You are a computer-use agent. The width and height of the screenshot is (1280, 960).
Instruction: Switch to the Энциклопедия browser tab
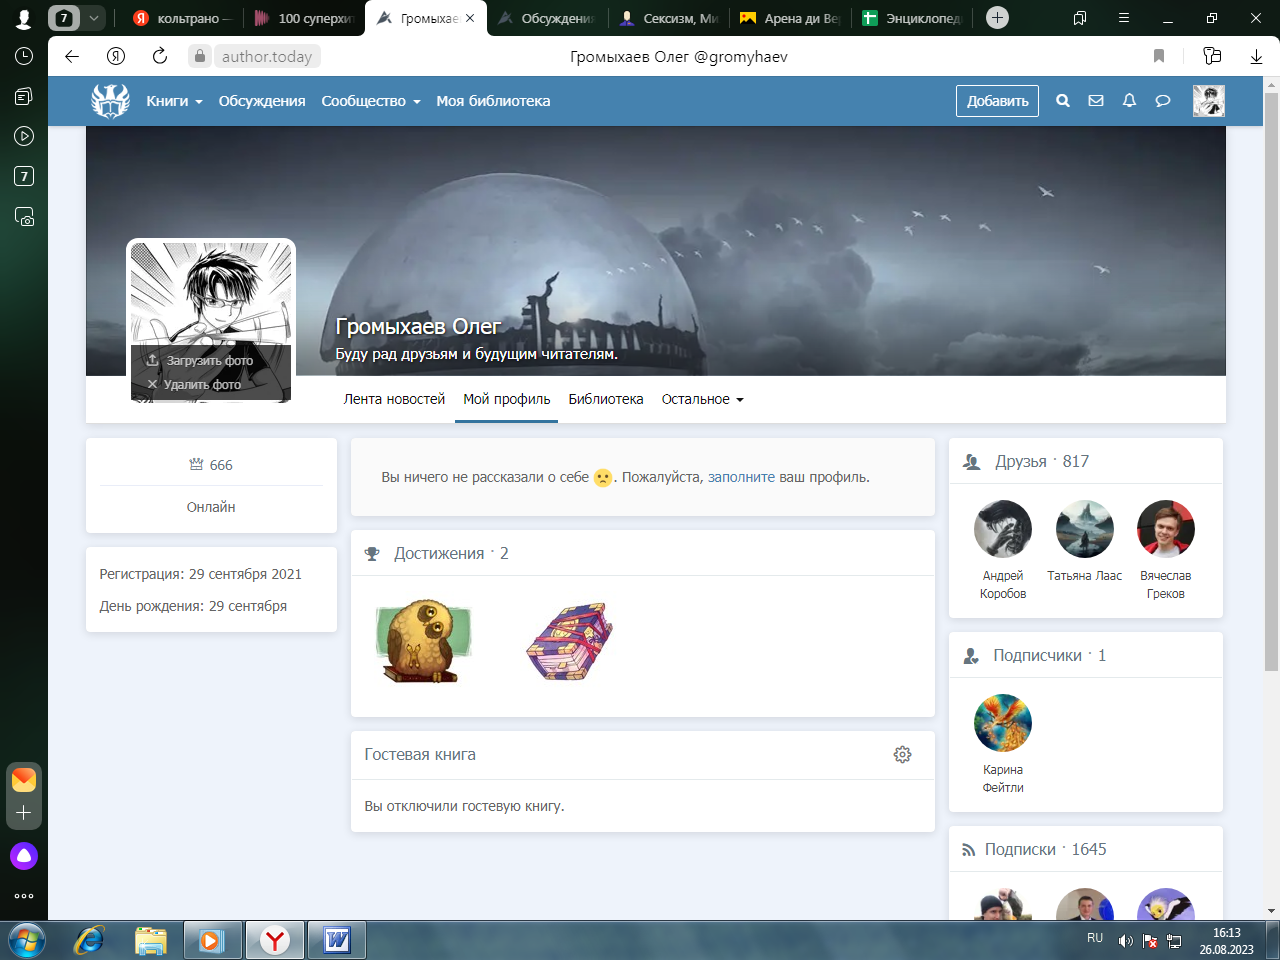click(x=911, y=18)
